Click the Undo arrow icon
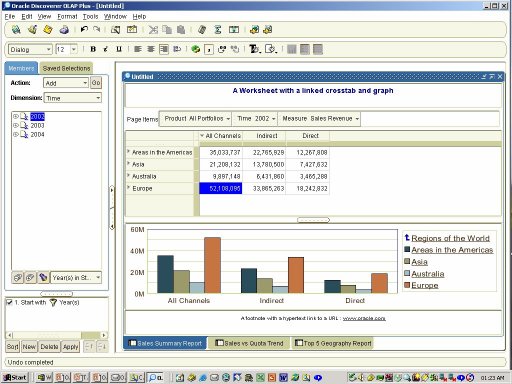The height and width of the screenshot is (384, 512). [x=84, y=29]
